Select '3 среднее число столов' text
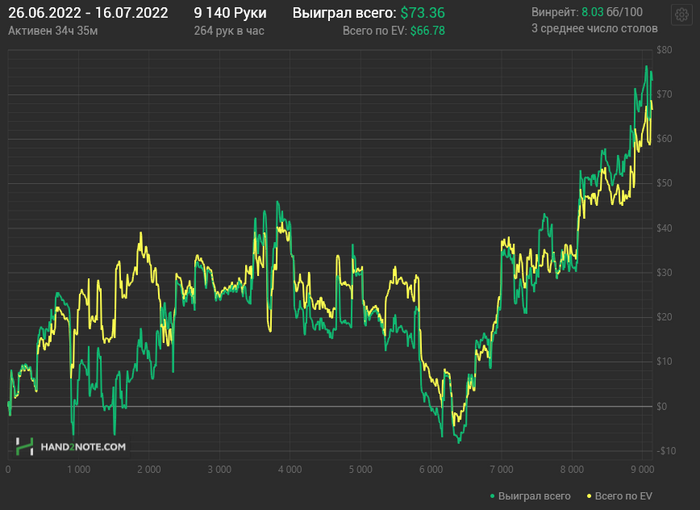700x510 pixels. pos(594,29)
